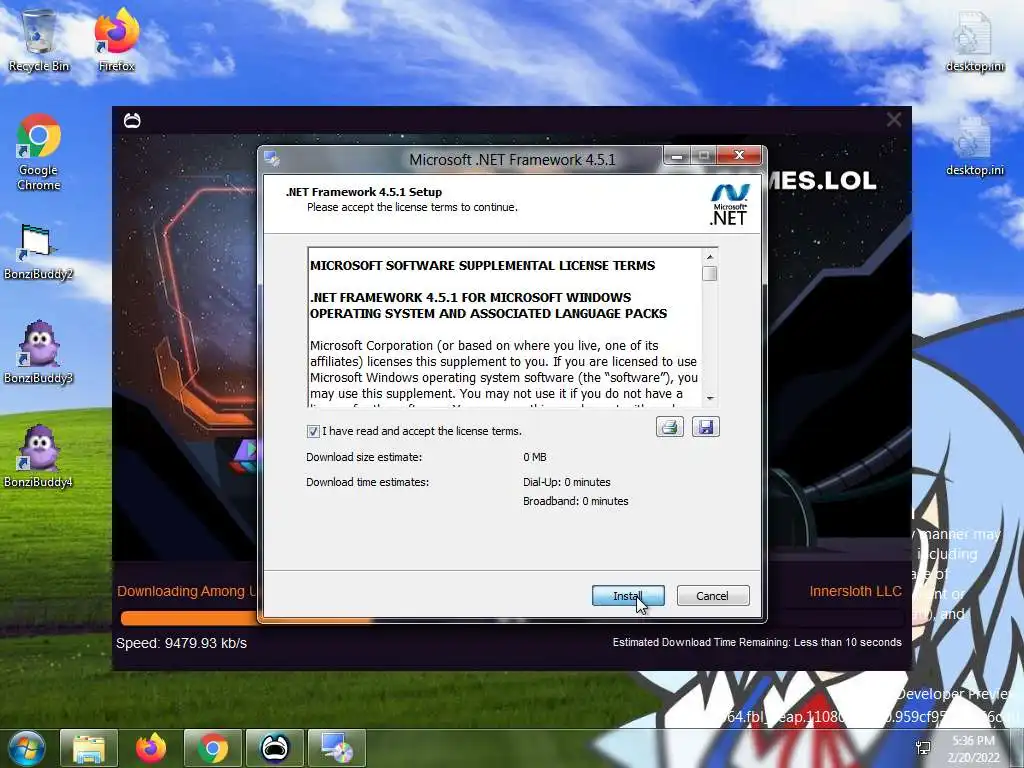Switch to the .NET setup taskbar icon
Viewport: 1024px width, 768px height.
[337, 748]
